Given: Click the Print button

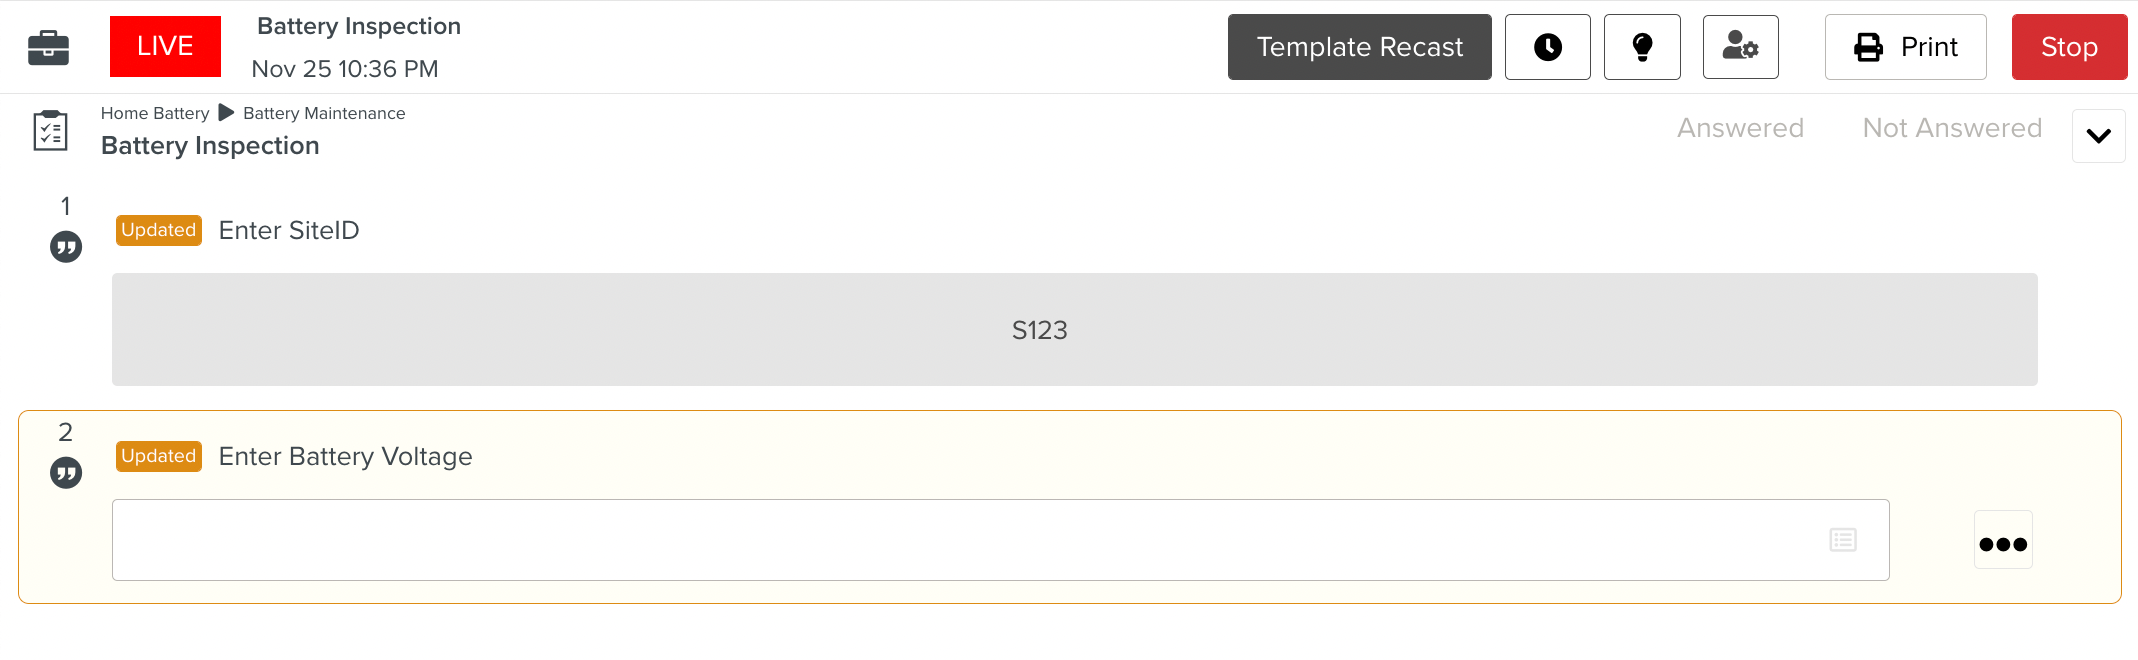Looking at the screenshot, I should tap(1905, 47).
